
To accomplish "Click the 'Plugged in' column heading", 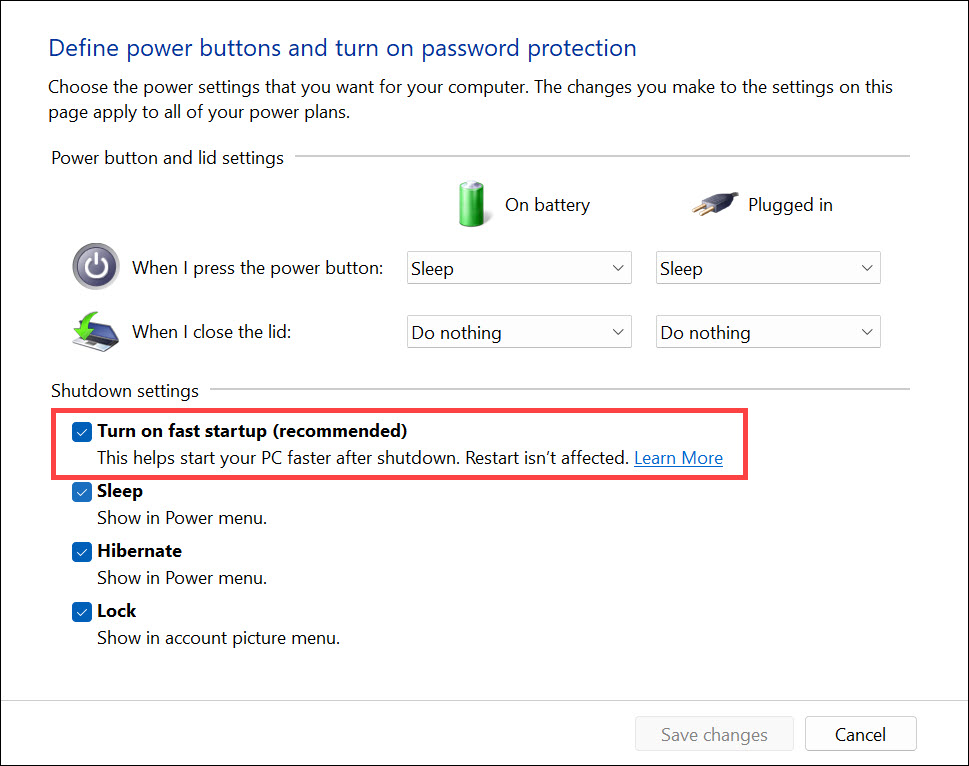I will [x=790, y=205].
